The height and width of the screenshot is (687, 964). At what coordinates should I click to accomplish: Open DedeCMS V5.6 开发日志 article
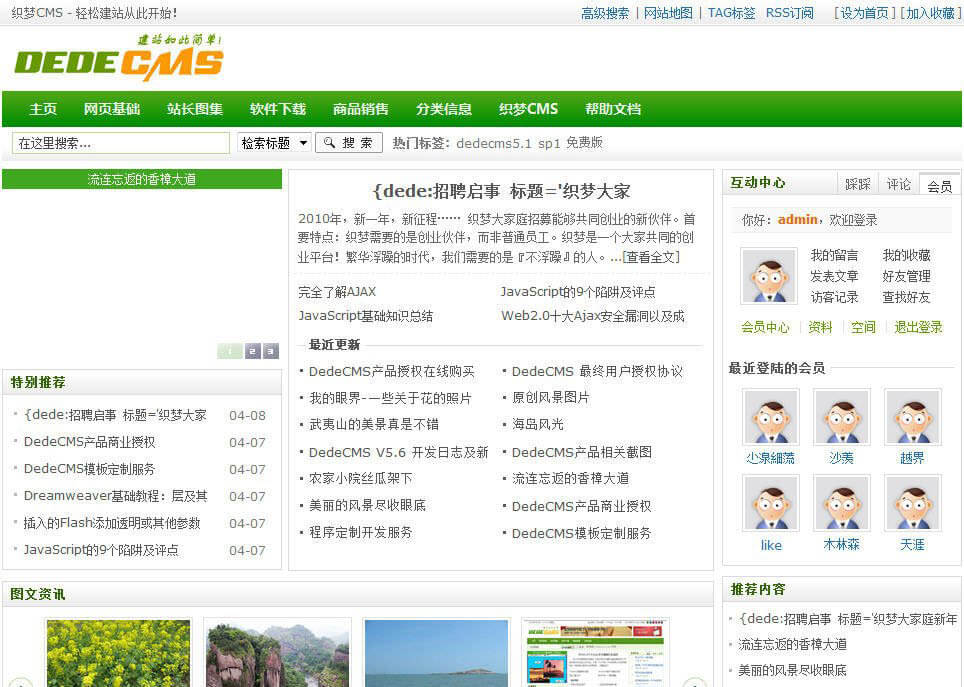[x=398, y=453]
